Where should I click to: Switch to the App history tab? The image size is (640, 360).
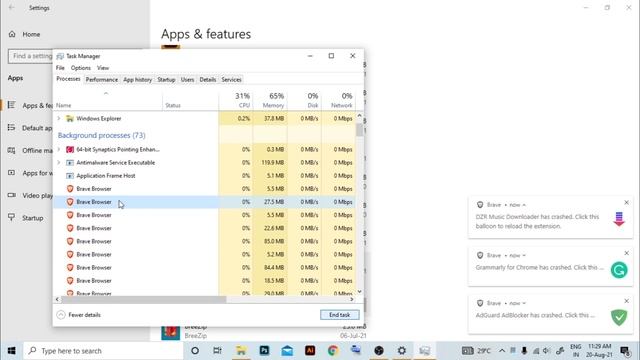point(138,80)
